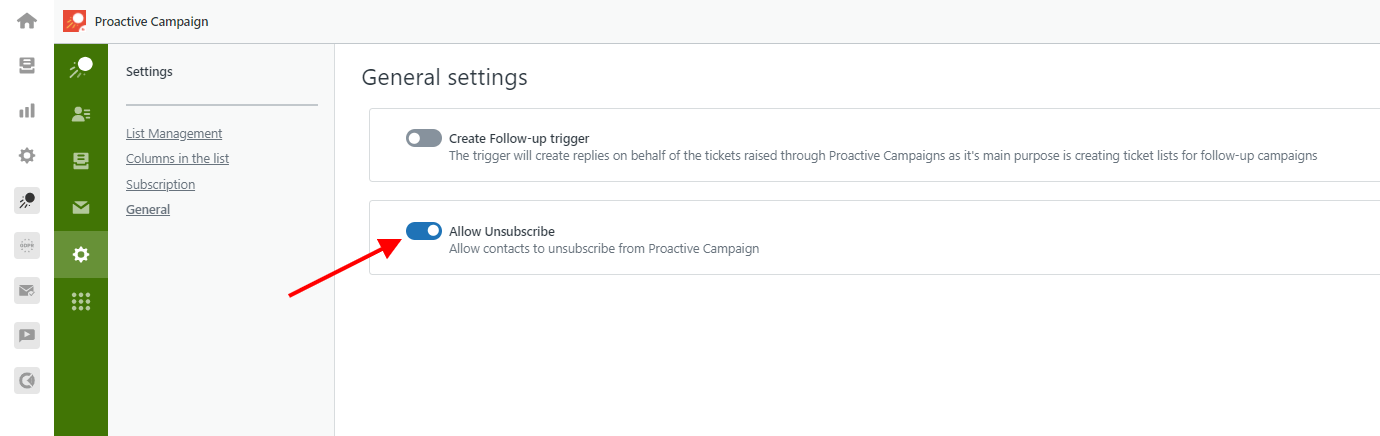Select the General settings link
This screenshot has height=436, width=1380.
(148, 209)
